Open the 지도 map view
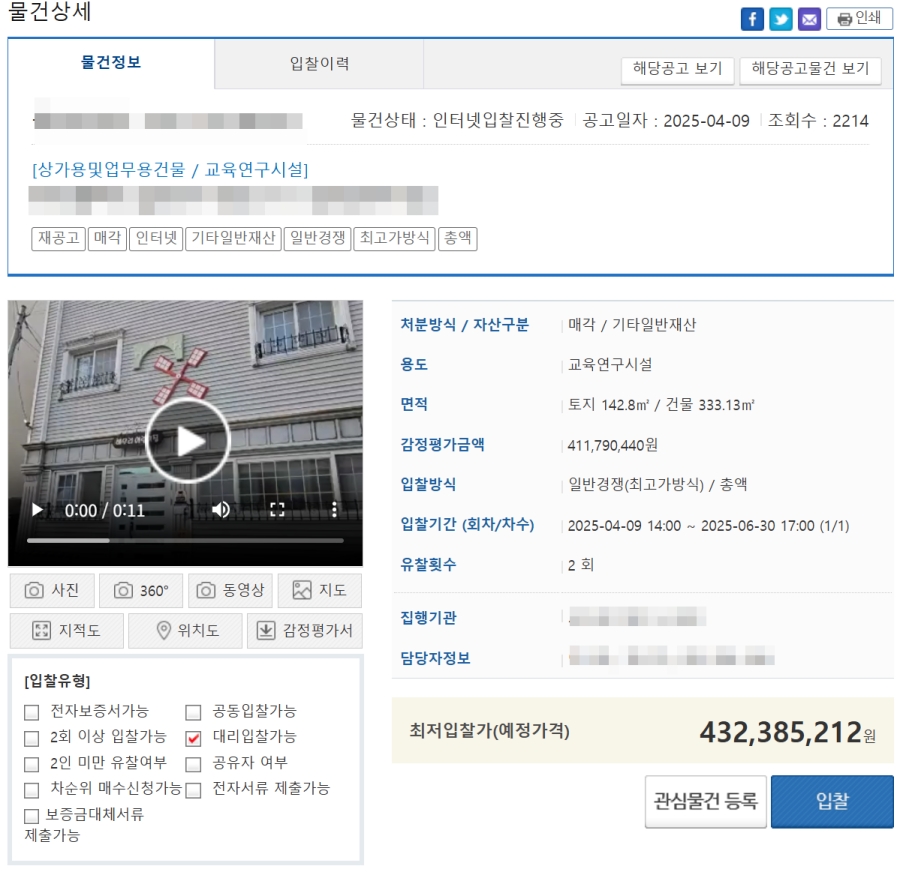Viewport: 900px width, 875px height. point(320,590)
